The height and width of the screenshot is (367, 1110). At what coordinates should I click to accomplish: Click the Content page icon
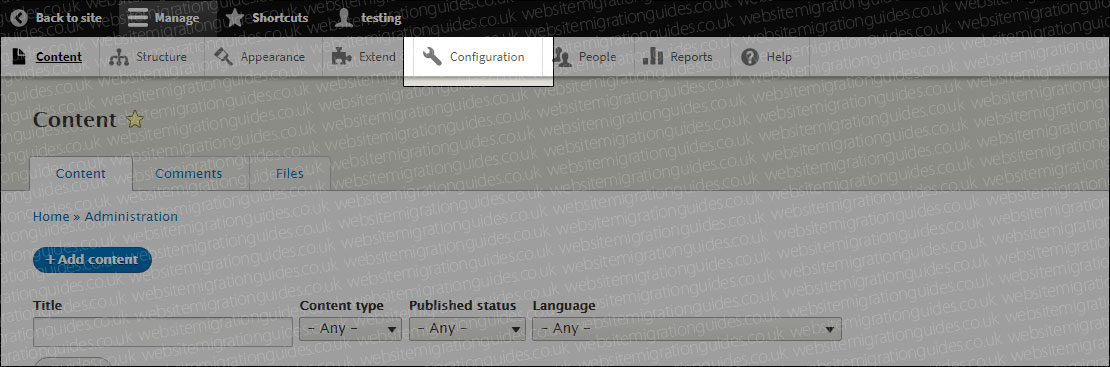coord(19,57)
